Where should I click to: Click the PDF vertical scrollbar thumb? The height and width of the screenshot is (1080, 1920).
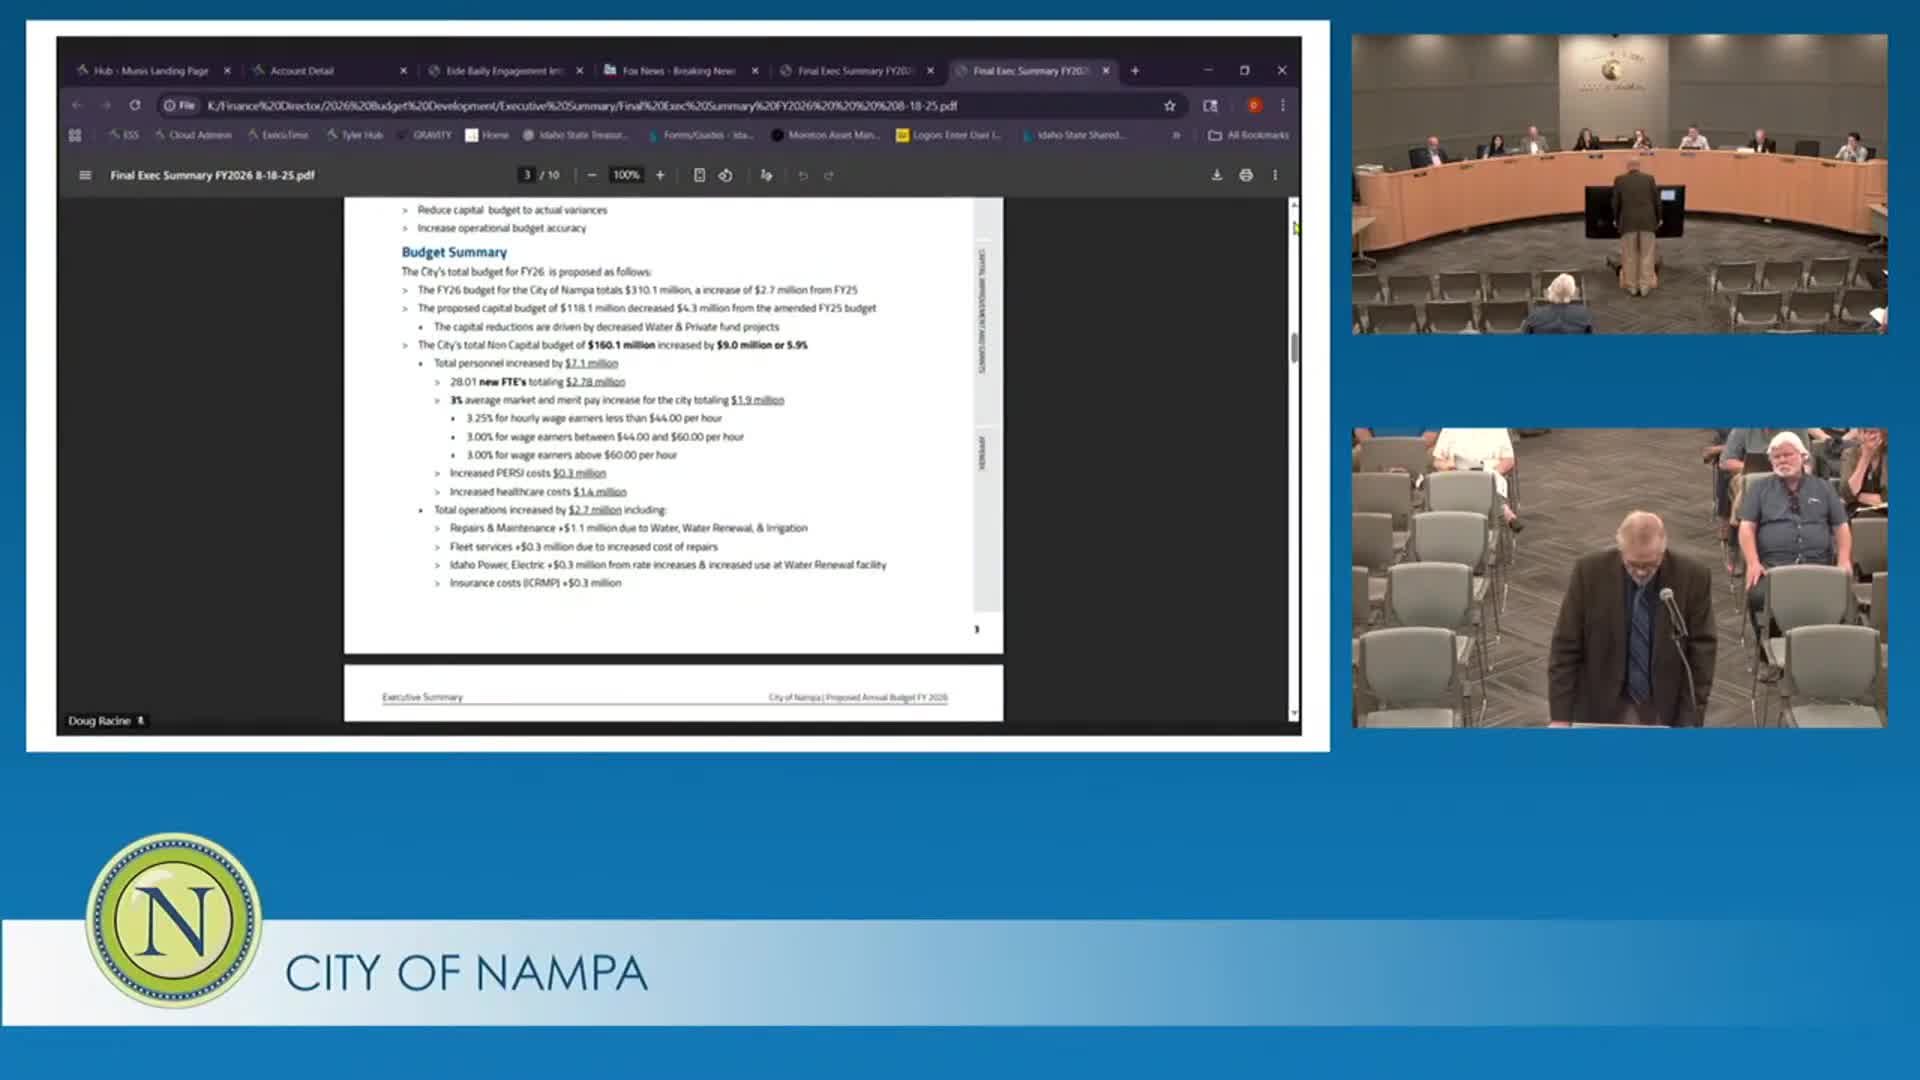coord(1294,347)
